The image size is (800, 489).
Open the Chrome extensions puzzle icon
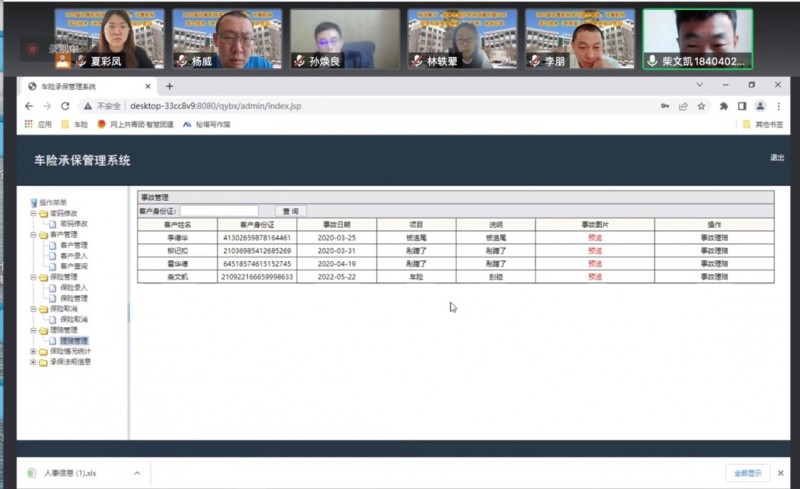point(723,106)
